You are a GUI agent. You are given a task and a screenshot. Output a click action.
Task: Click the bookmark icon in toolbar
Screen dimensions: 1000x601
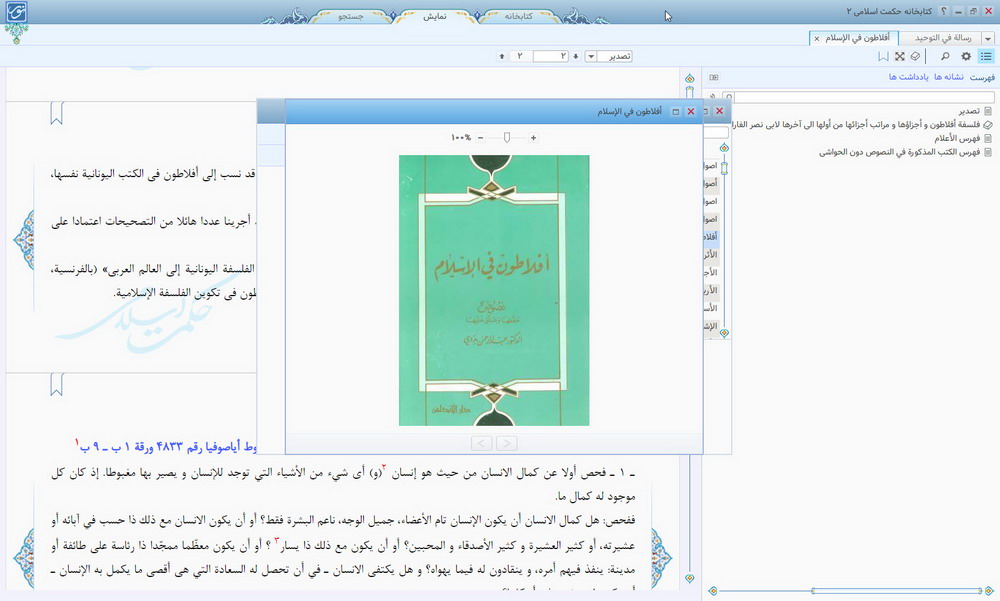883,57
